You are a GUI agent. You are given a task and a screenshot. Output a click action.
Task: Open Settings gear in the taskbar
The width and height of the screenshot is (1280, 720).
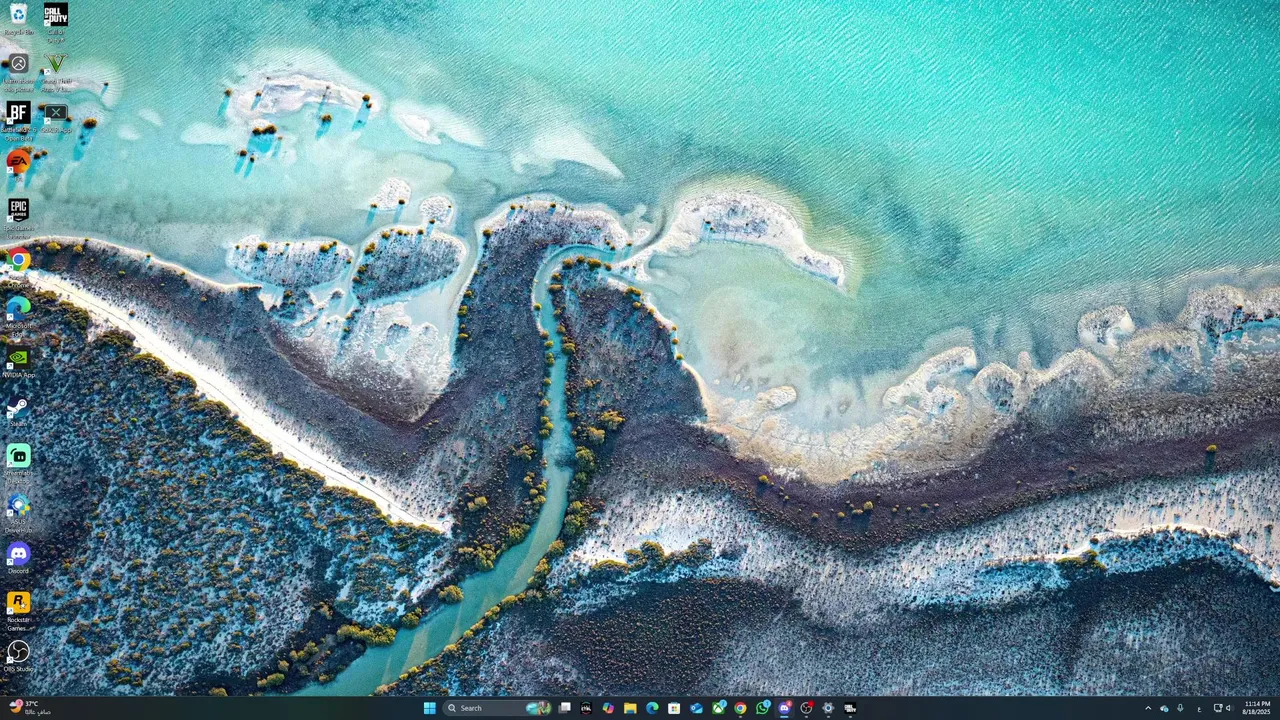click(x=828, y=708)
